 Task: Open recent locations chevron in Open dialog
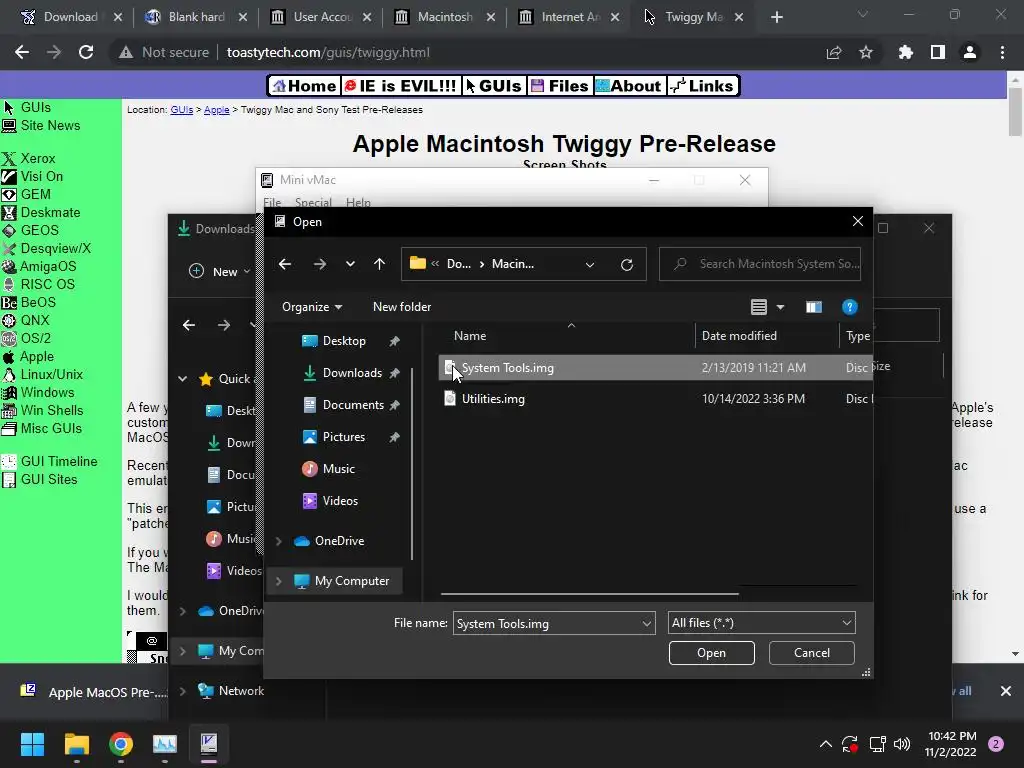350,264
